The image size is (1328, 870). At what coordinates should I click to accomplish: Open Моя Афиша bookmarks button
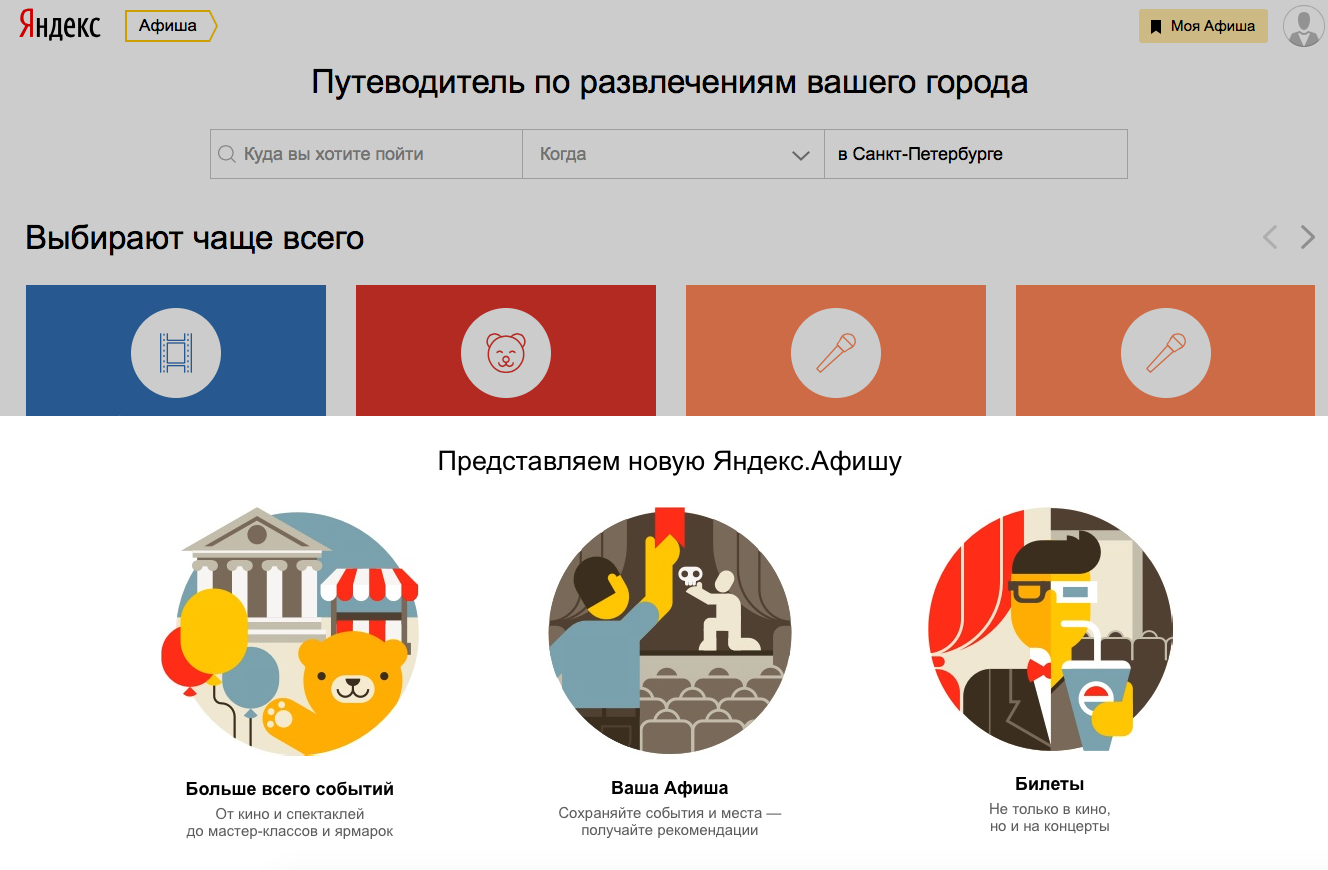click(x=1203, y=26)
